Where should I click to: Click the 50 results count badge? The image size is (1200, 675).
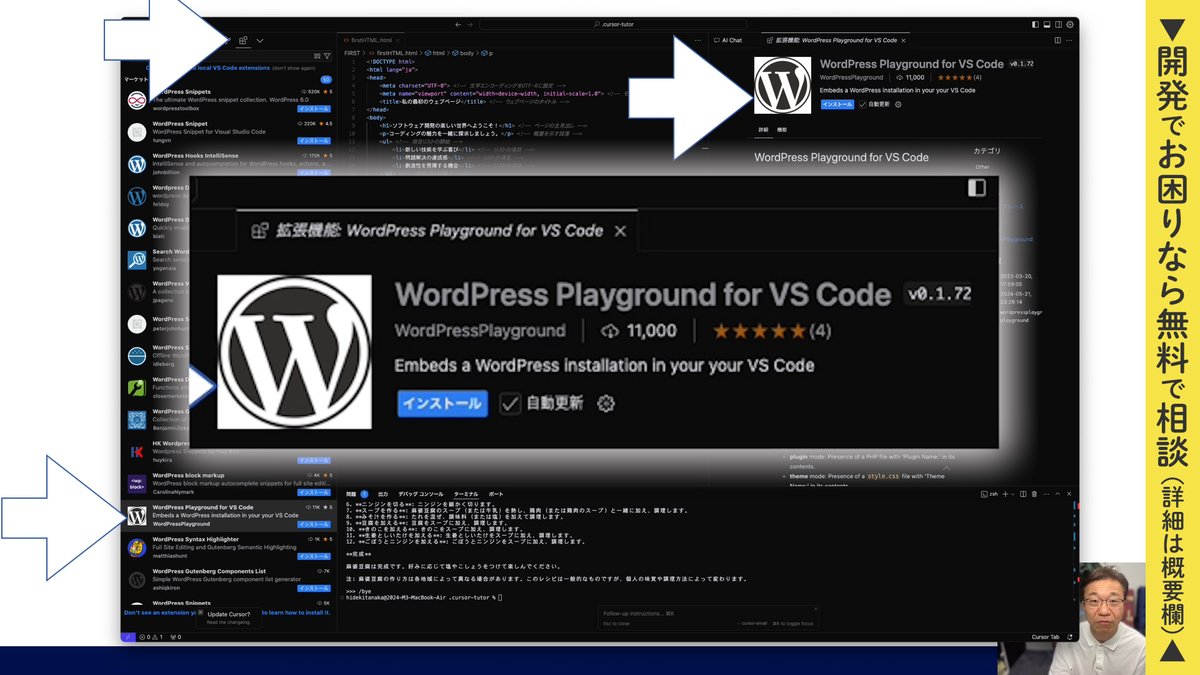point(326,79)
